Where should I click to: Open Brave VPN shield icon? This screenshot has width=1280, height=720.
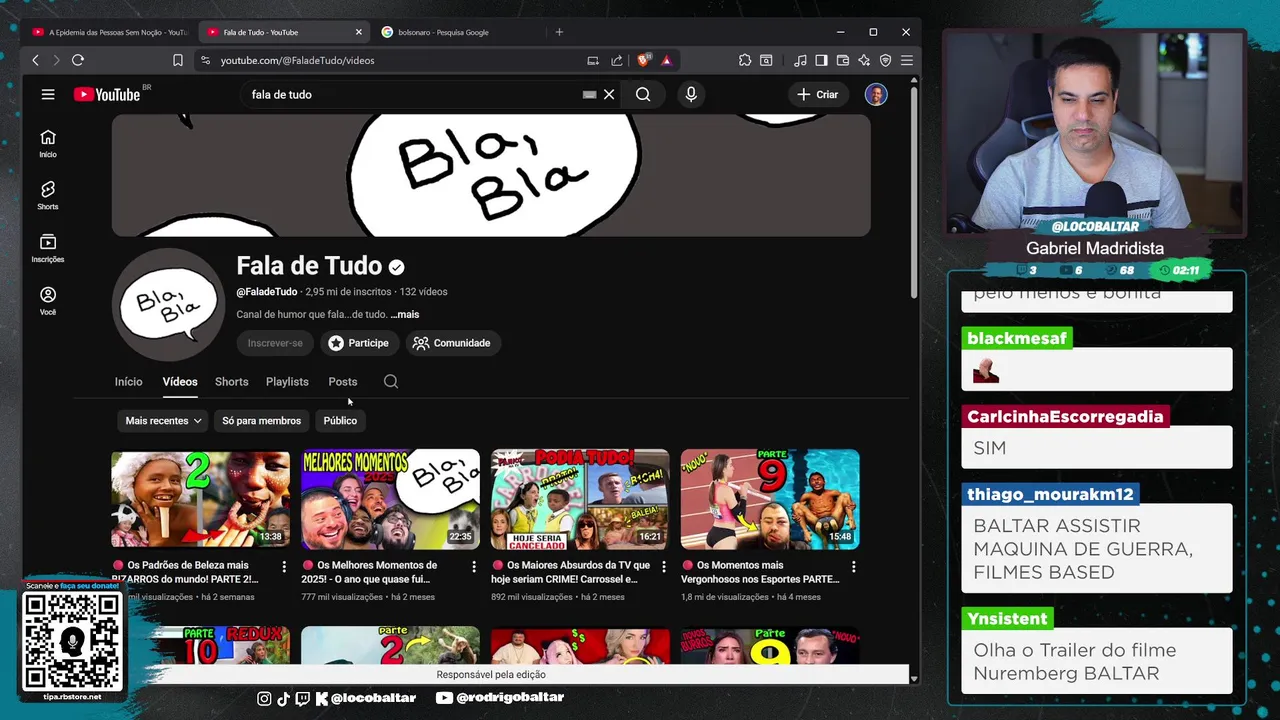pos(885,60)
